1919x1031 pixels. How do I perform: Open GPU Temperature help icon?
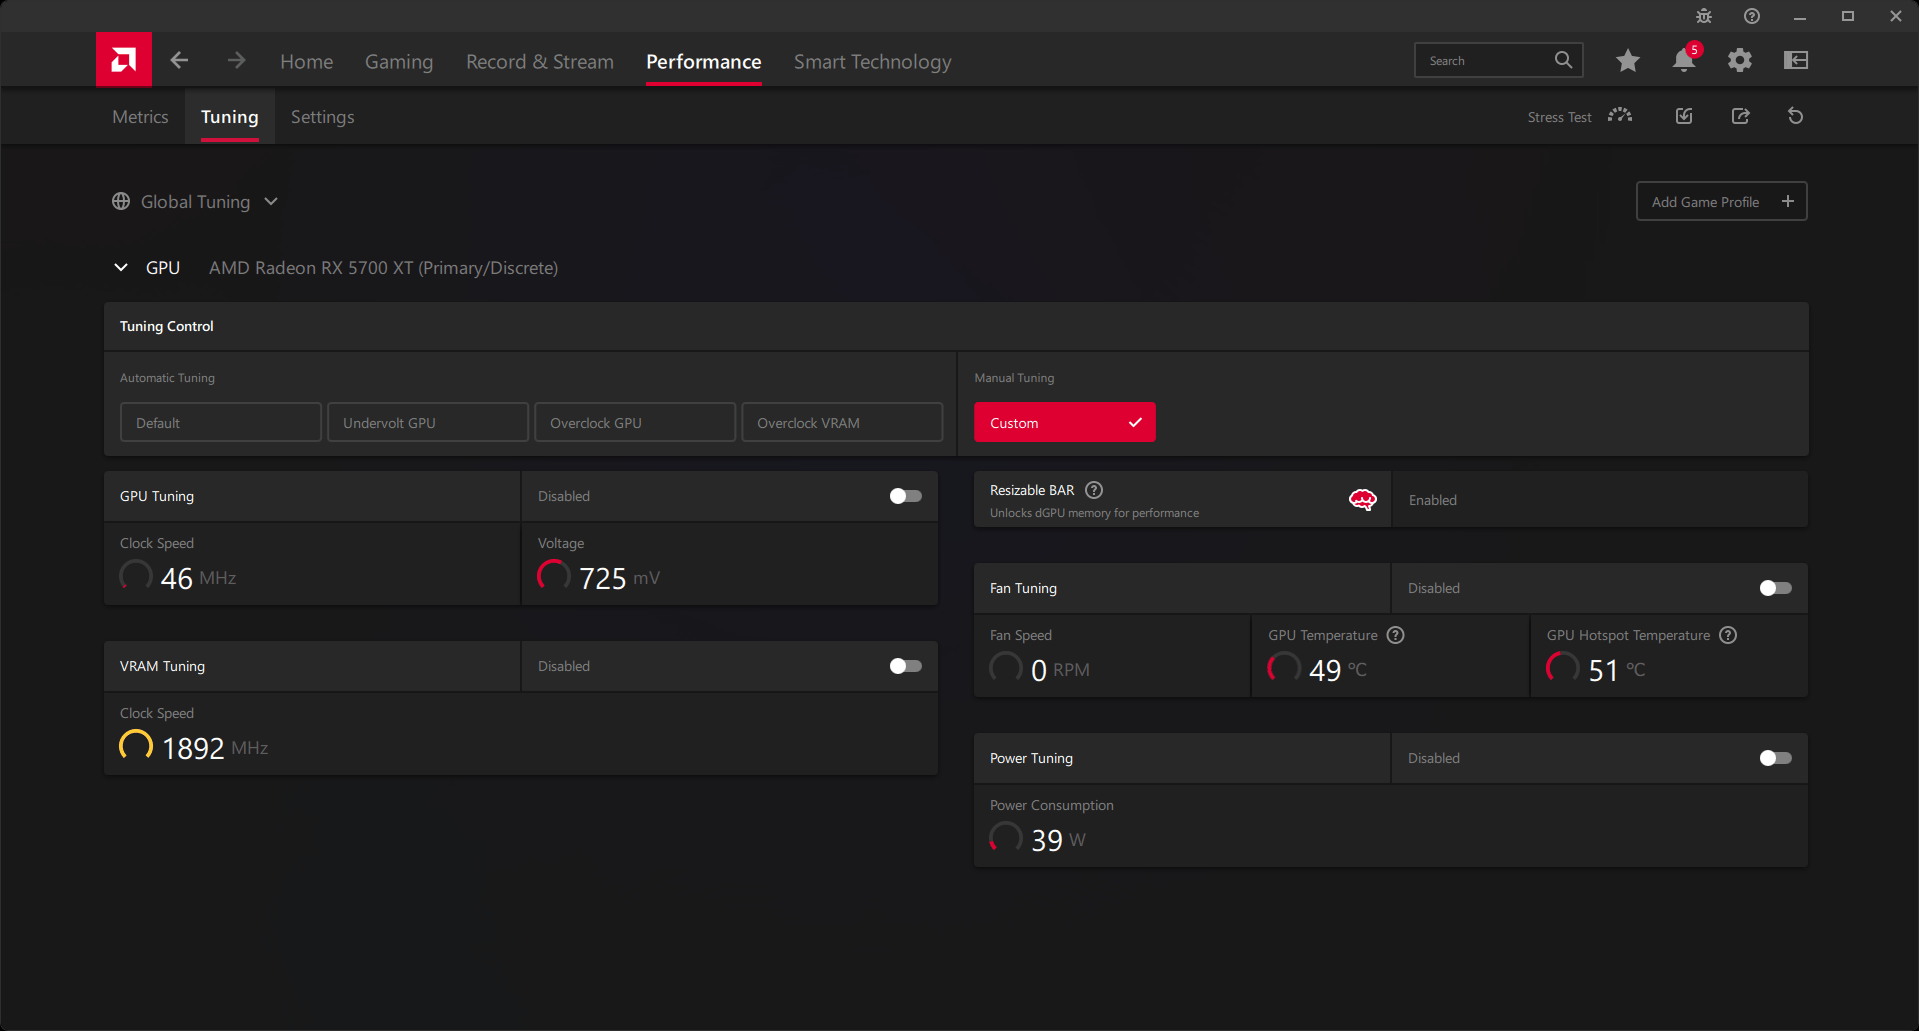click(x=1396, y=635)
